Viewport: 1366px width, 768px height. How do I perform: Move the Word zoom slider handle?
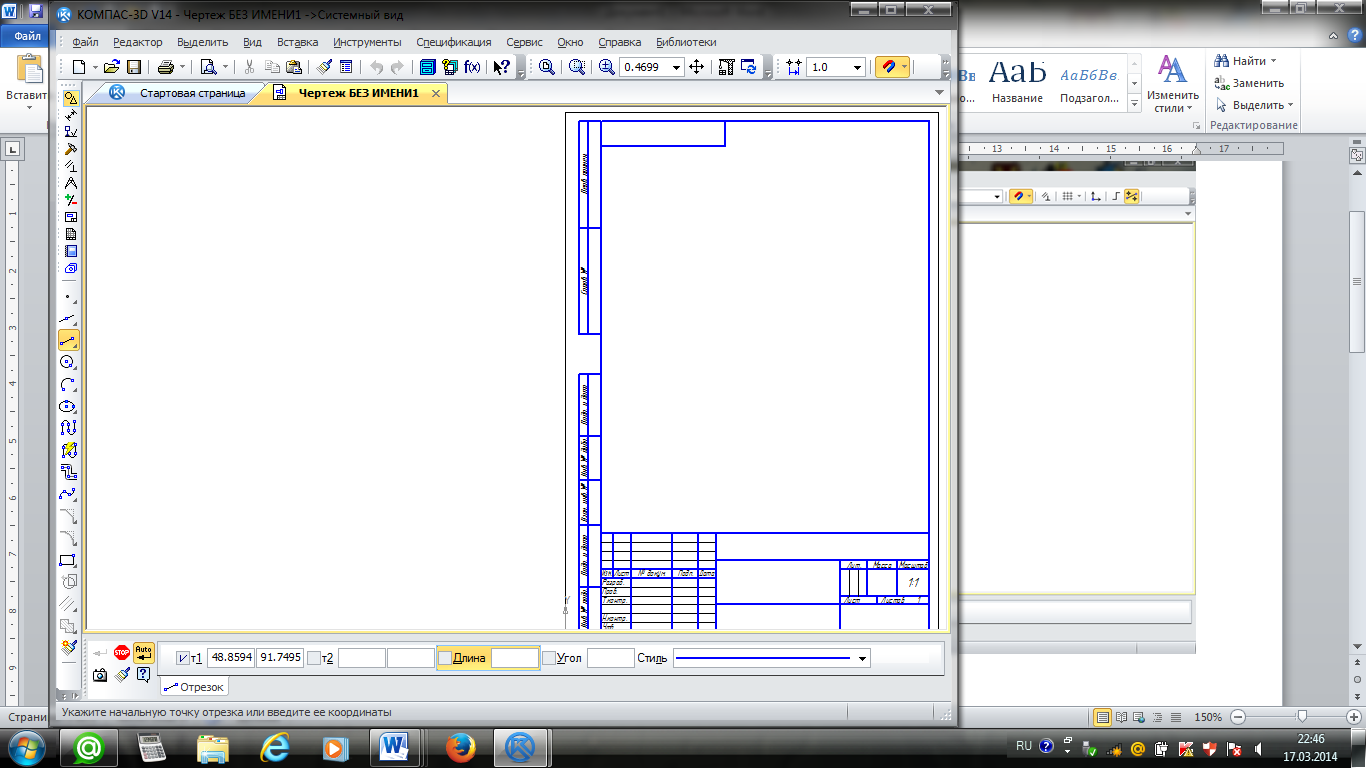click(x=1302, y=717)
